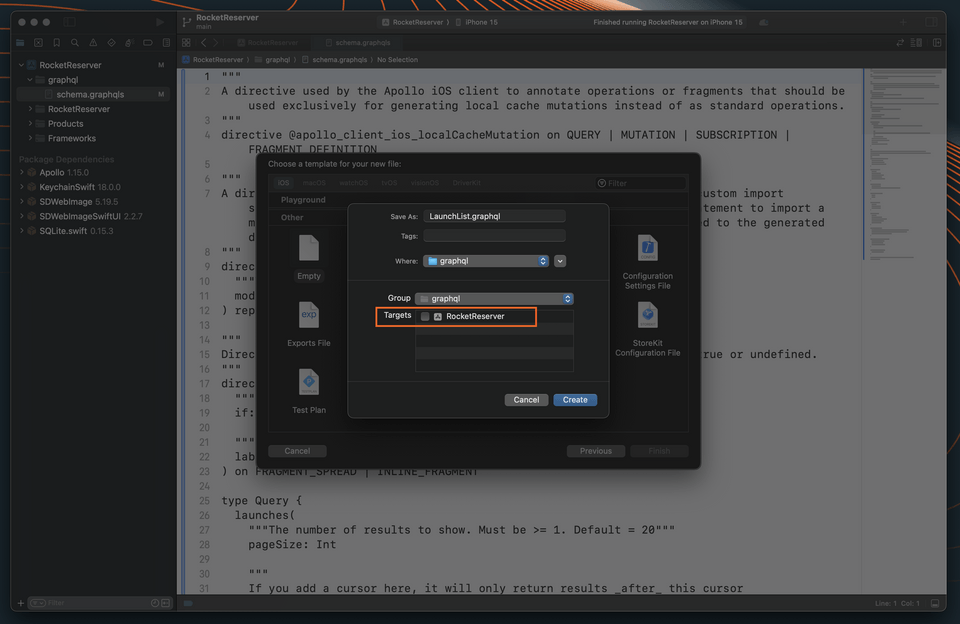This screenshot has height=624, width=960.
Task: Toggle the inspector sidebar button
Action: point(931,22)
